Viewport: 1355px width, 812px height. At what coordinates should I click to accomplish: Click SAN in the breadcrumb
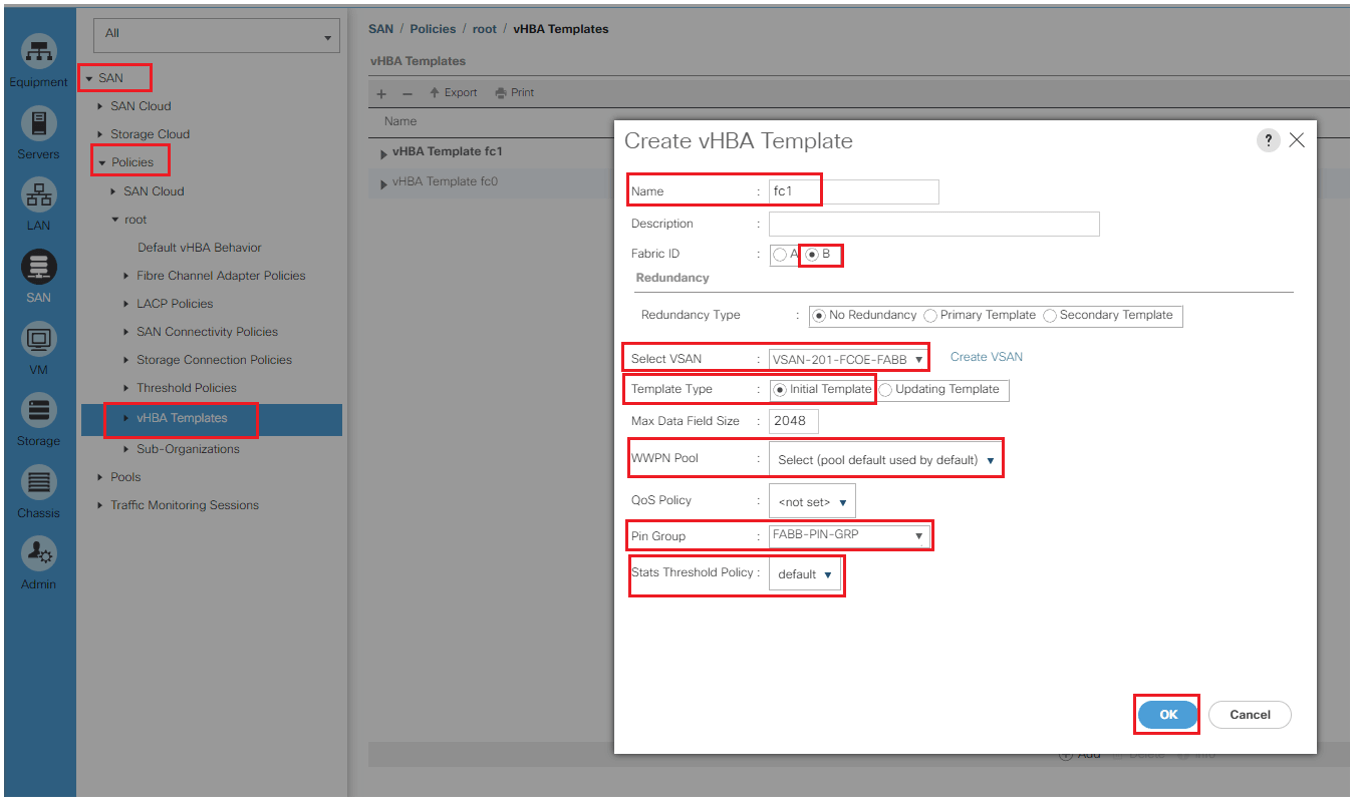(381, 29)
